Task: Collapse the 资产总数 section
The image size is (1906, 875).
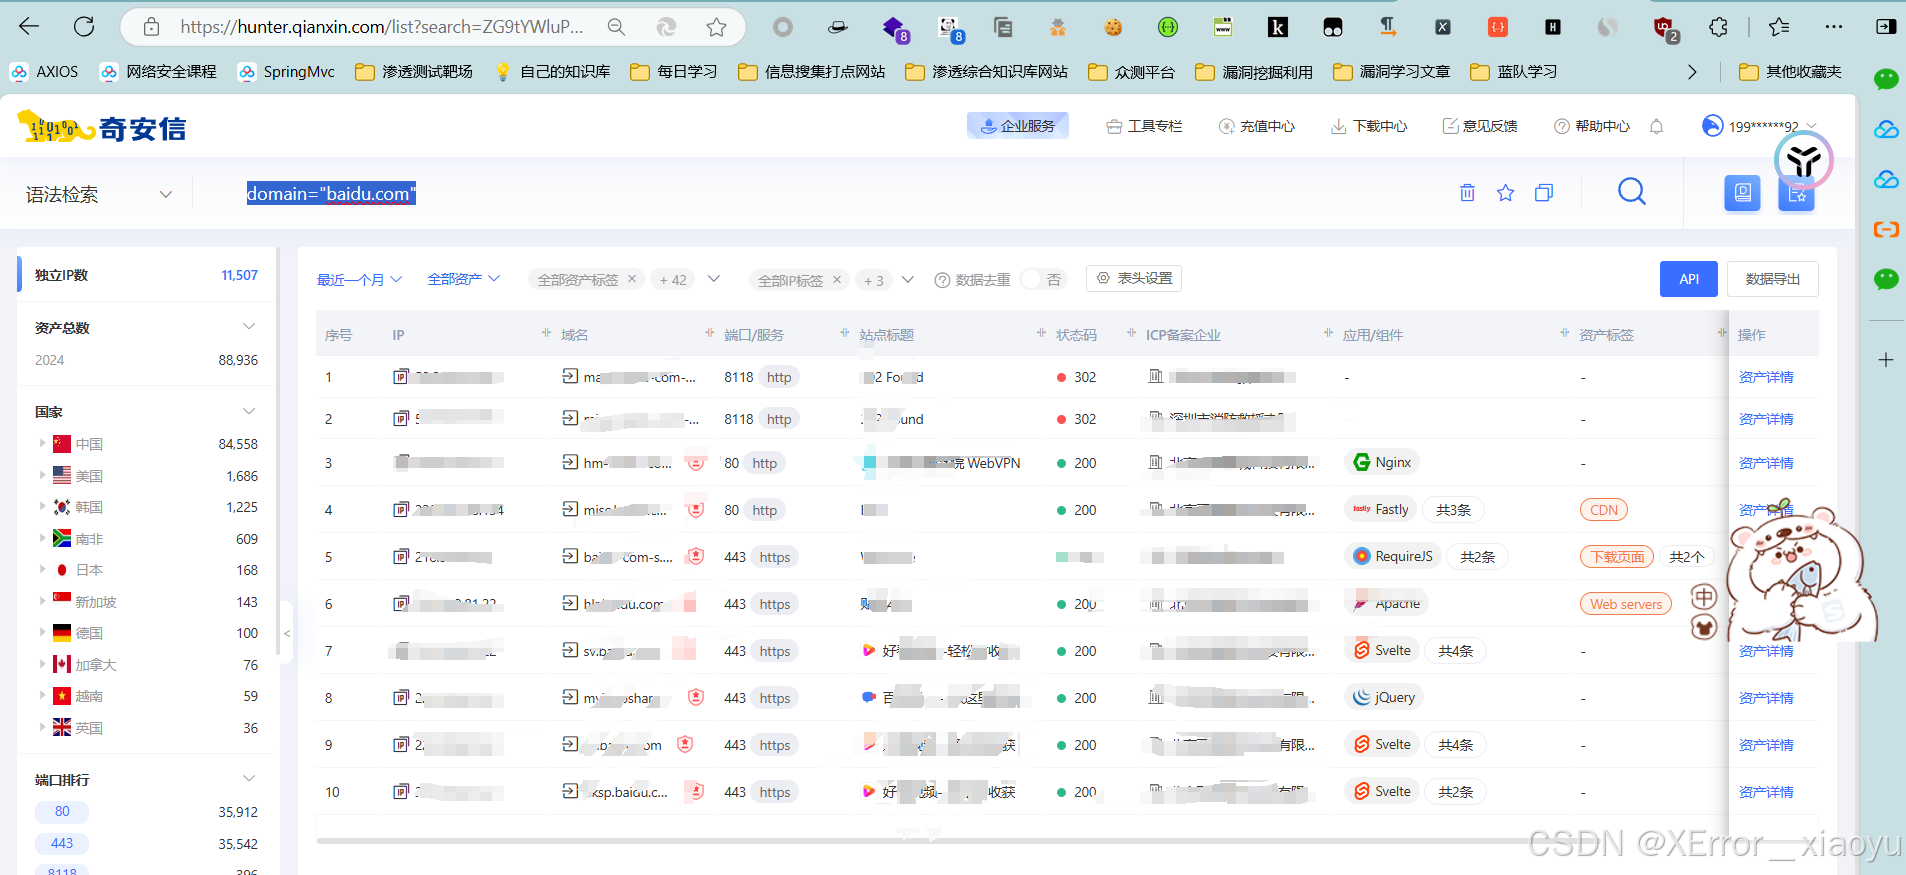Action: [x=249, y=327]
